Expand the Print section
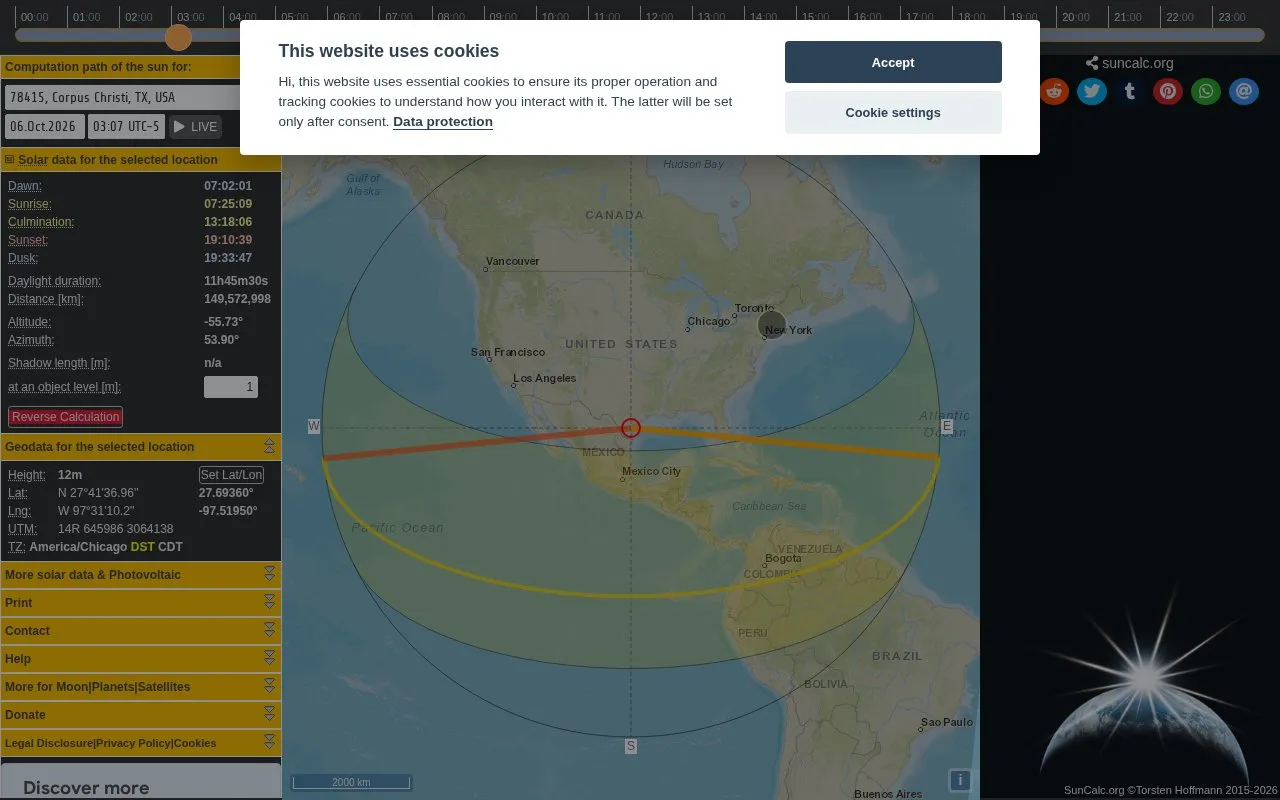Screen dimensions: 1280x800 pyautogui.click(x=140, y=603)
